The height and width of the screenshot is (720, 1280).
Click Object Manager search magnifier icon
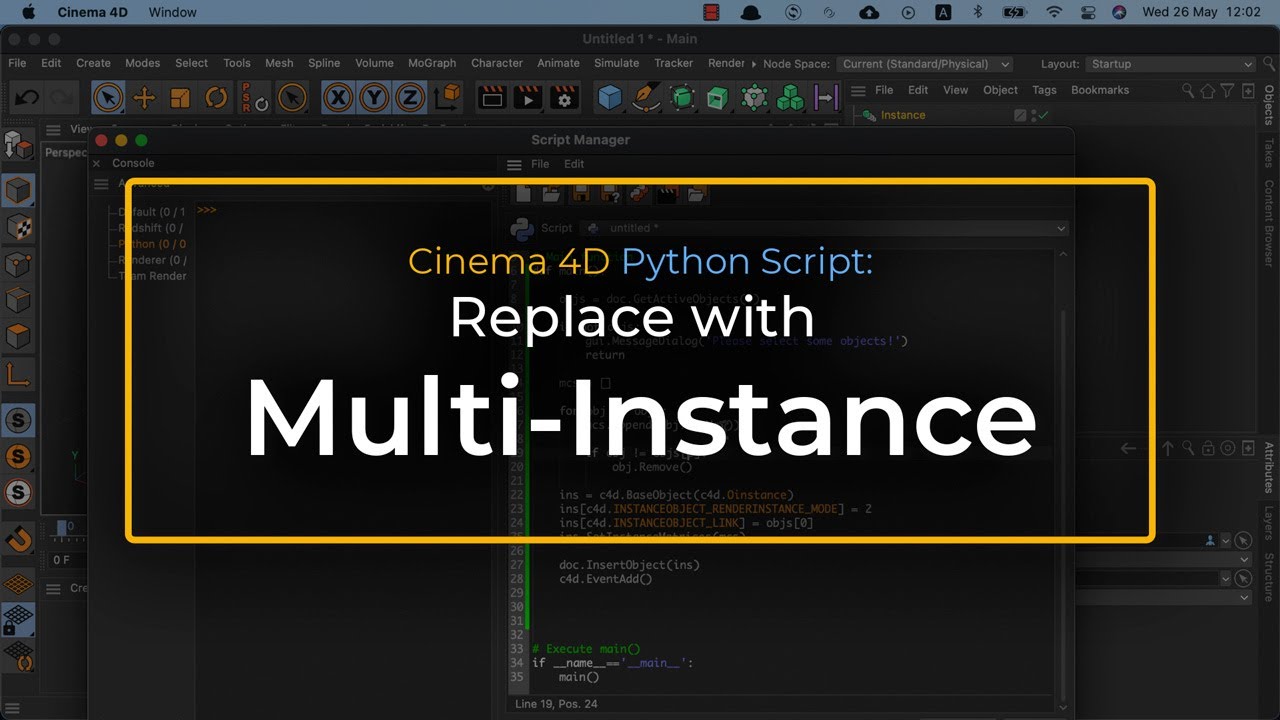[1188, 90]
